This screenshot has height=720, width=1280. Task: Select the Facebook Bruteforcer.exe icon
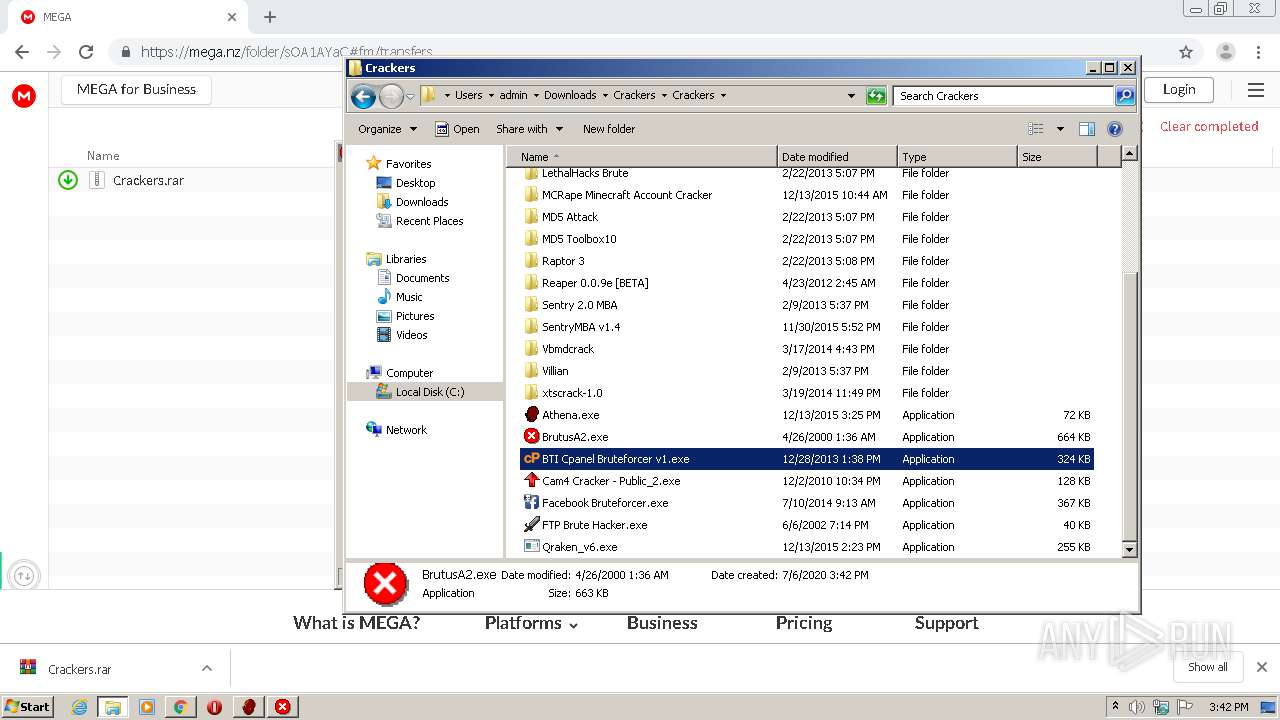tap(532, 503)
